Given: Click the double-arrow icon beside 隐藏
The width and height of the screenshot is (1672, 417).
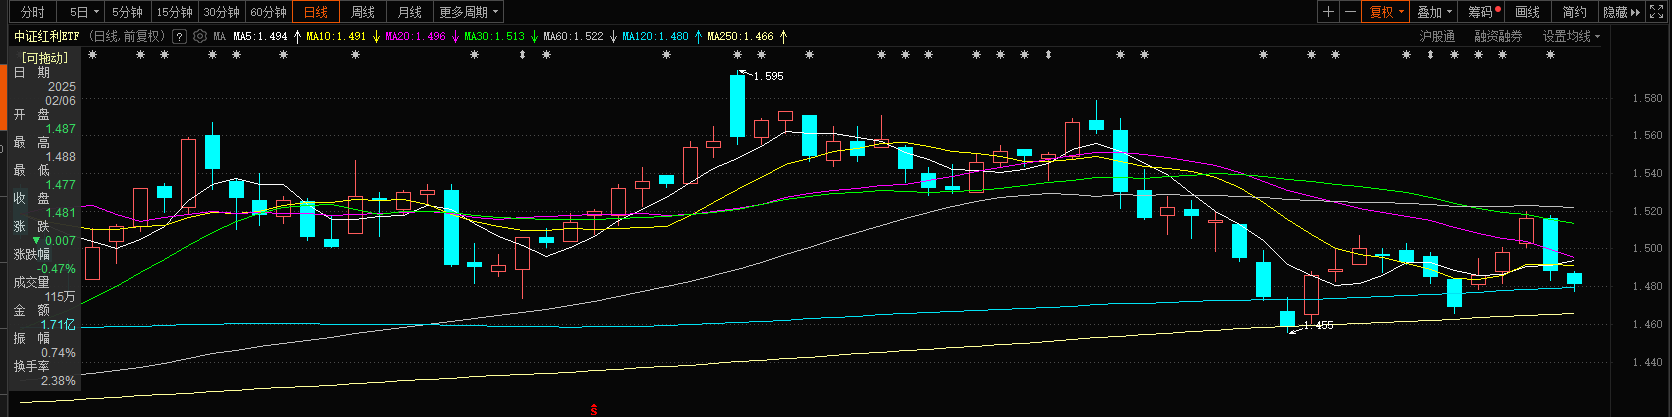Looking at the screenshot, I should [1636, 12].
